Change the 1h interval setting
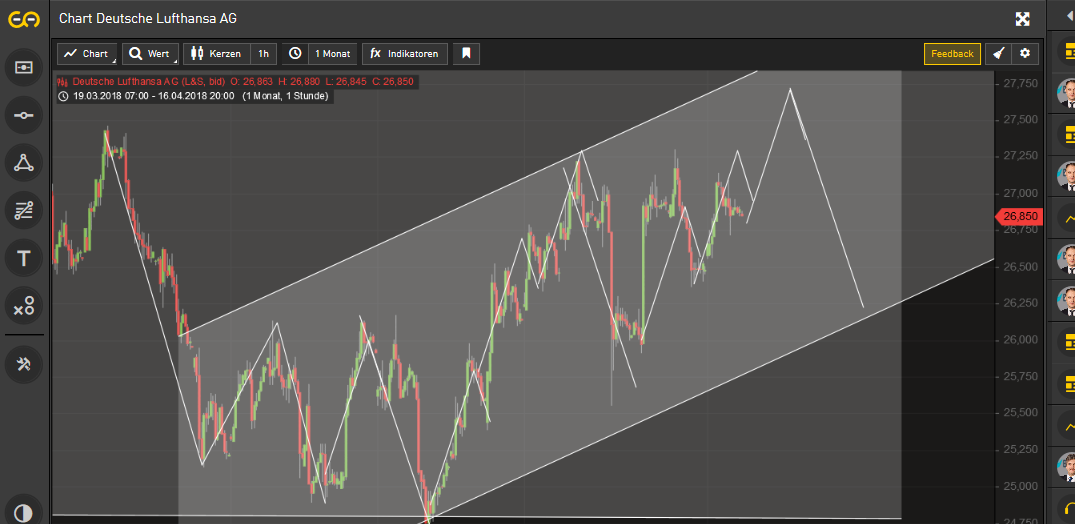 pos(264,54)
